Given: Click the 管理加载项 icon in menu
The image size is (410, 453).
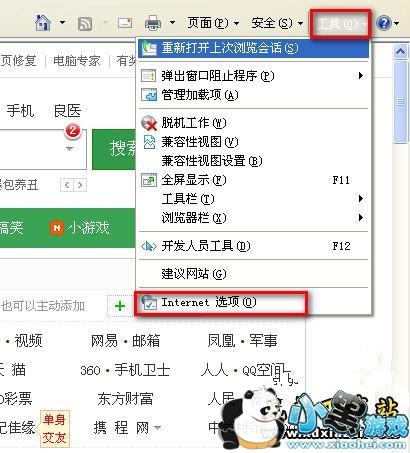Looking at the screenshot, I should [x=148, y=95].
